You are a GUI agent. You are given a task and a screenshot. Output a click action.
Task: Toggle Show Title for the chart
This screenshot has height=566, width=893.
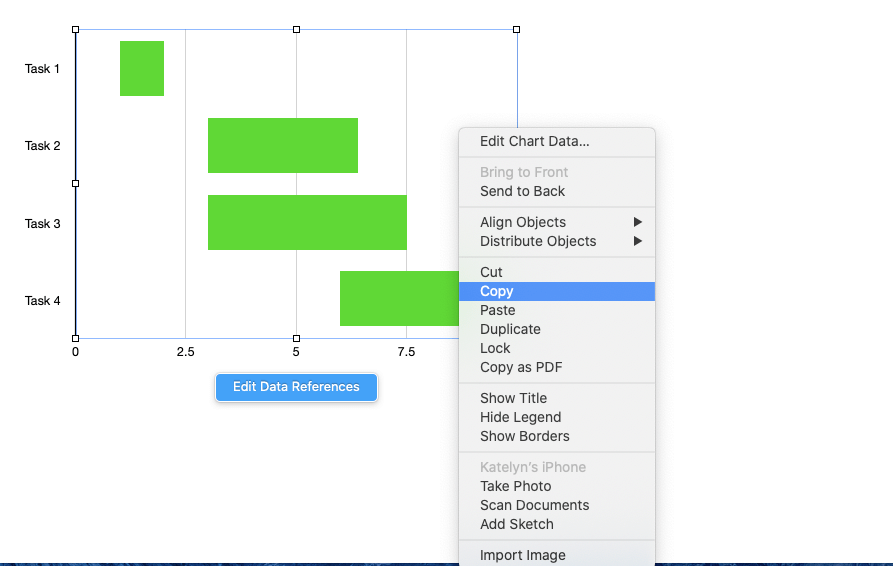[513, 398]
